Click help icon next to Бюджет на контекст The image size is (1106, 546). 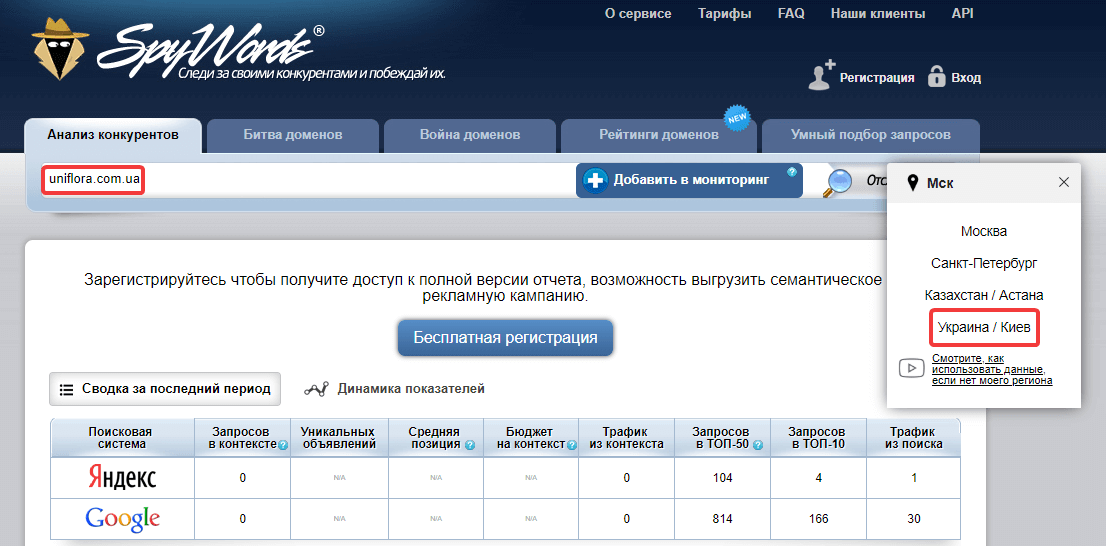pyautogui.click(x=571, y=445)
